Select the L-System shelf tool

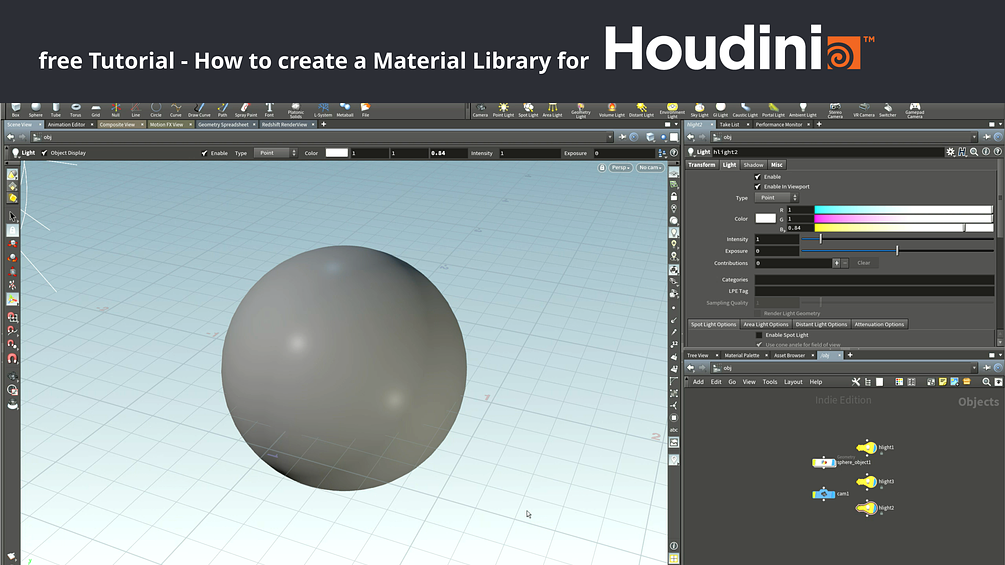(323, 110)
